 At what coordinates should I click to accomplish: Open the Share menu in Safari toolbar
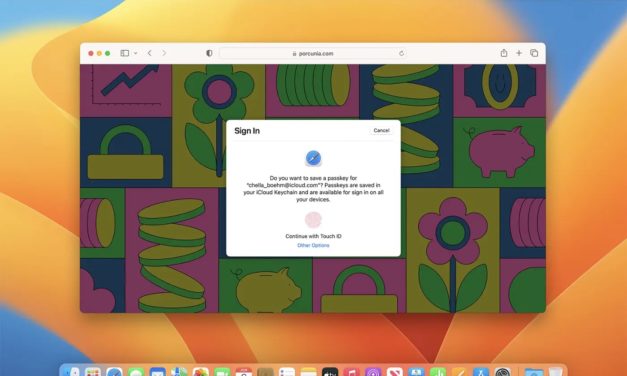(x=504, y=53)
